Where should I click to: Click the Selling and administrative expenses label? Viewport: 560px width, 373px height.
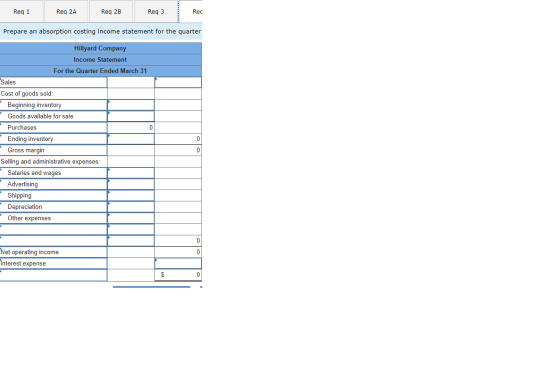[50, 161]
